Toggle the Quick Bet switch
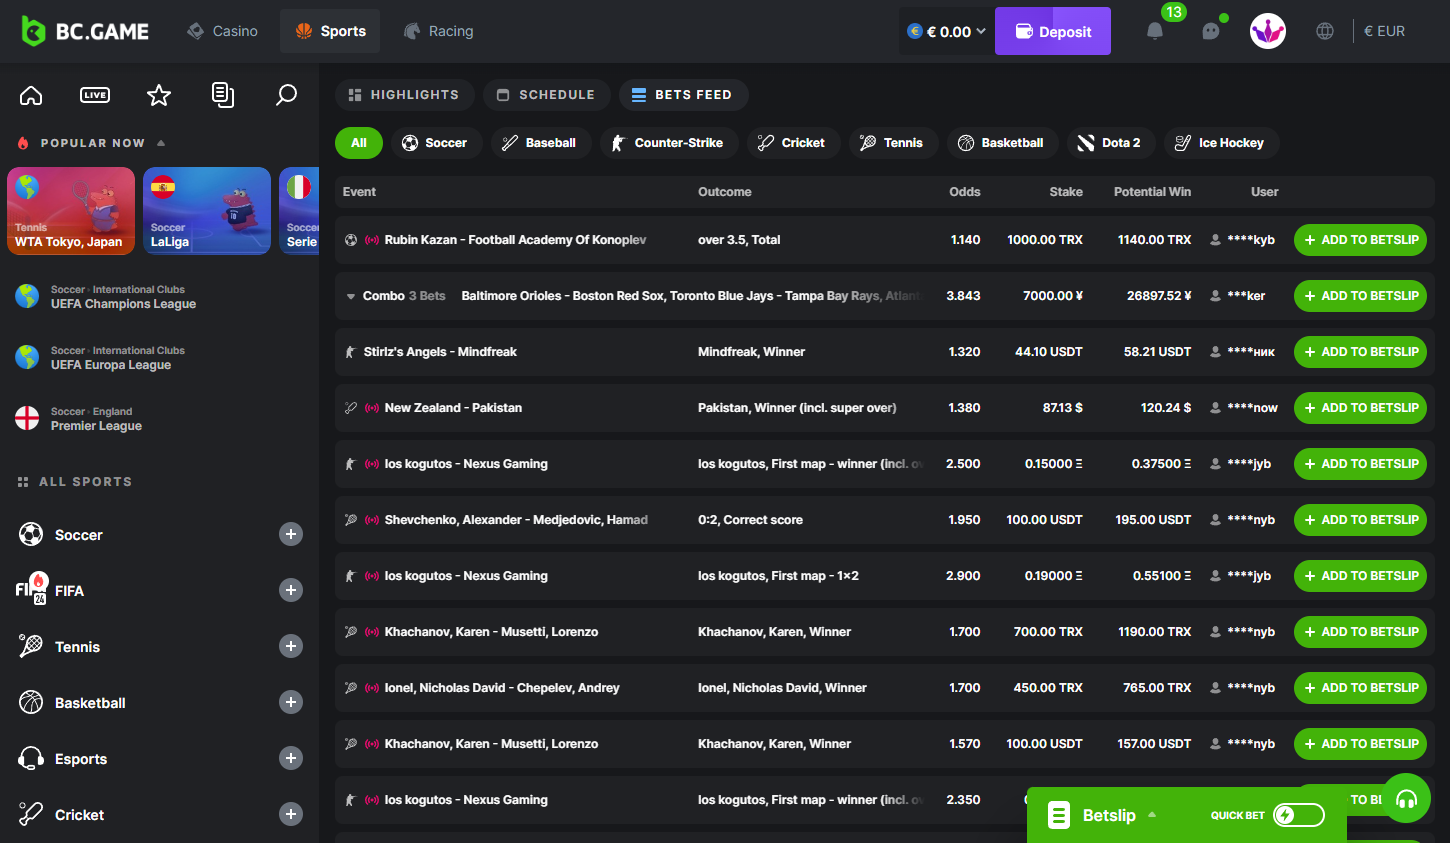Viewport: 1450px width, 843px height. click(x=1298, y=815)
